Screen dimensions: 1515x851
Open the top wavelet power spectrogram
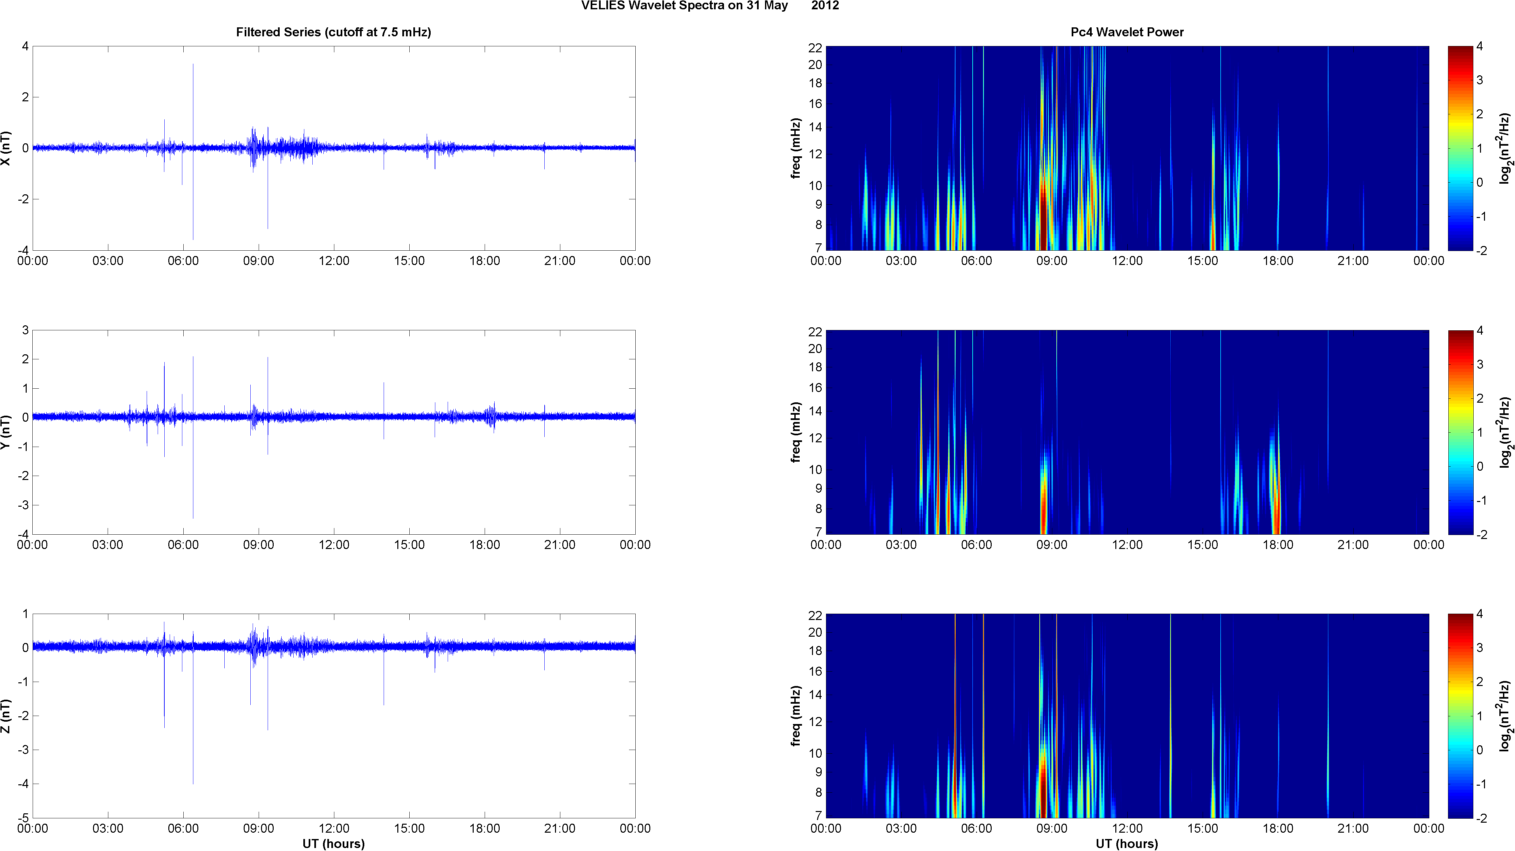[1127, 148]
